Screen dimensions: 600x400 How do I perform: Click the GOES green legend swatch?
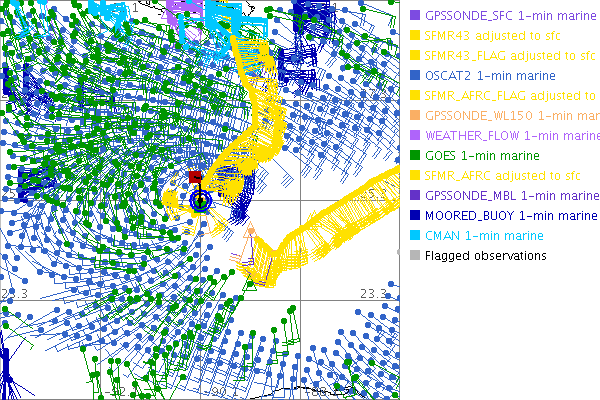pyautogui.click(x=416, y=156)
